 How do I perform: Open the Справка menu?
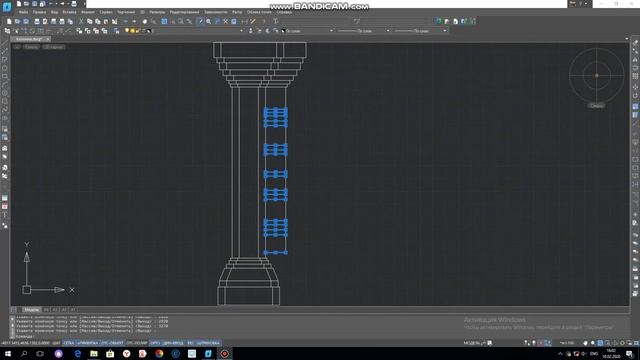(x=284, y=12)
